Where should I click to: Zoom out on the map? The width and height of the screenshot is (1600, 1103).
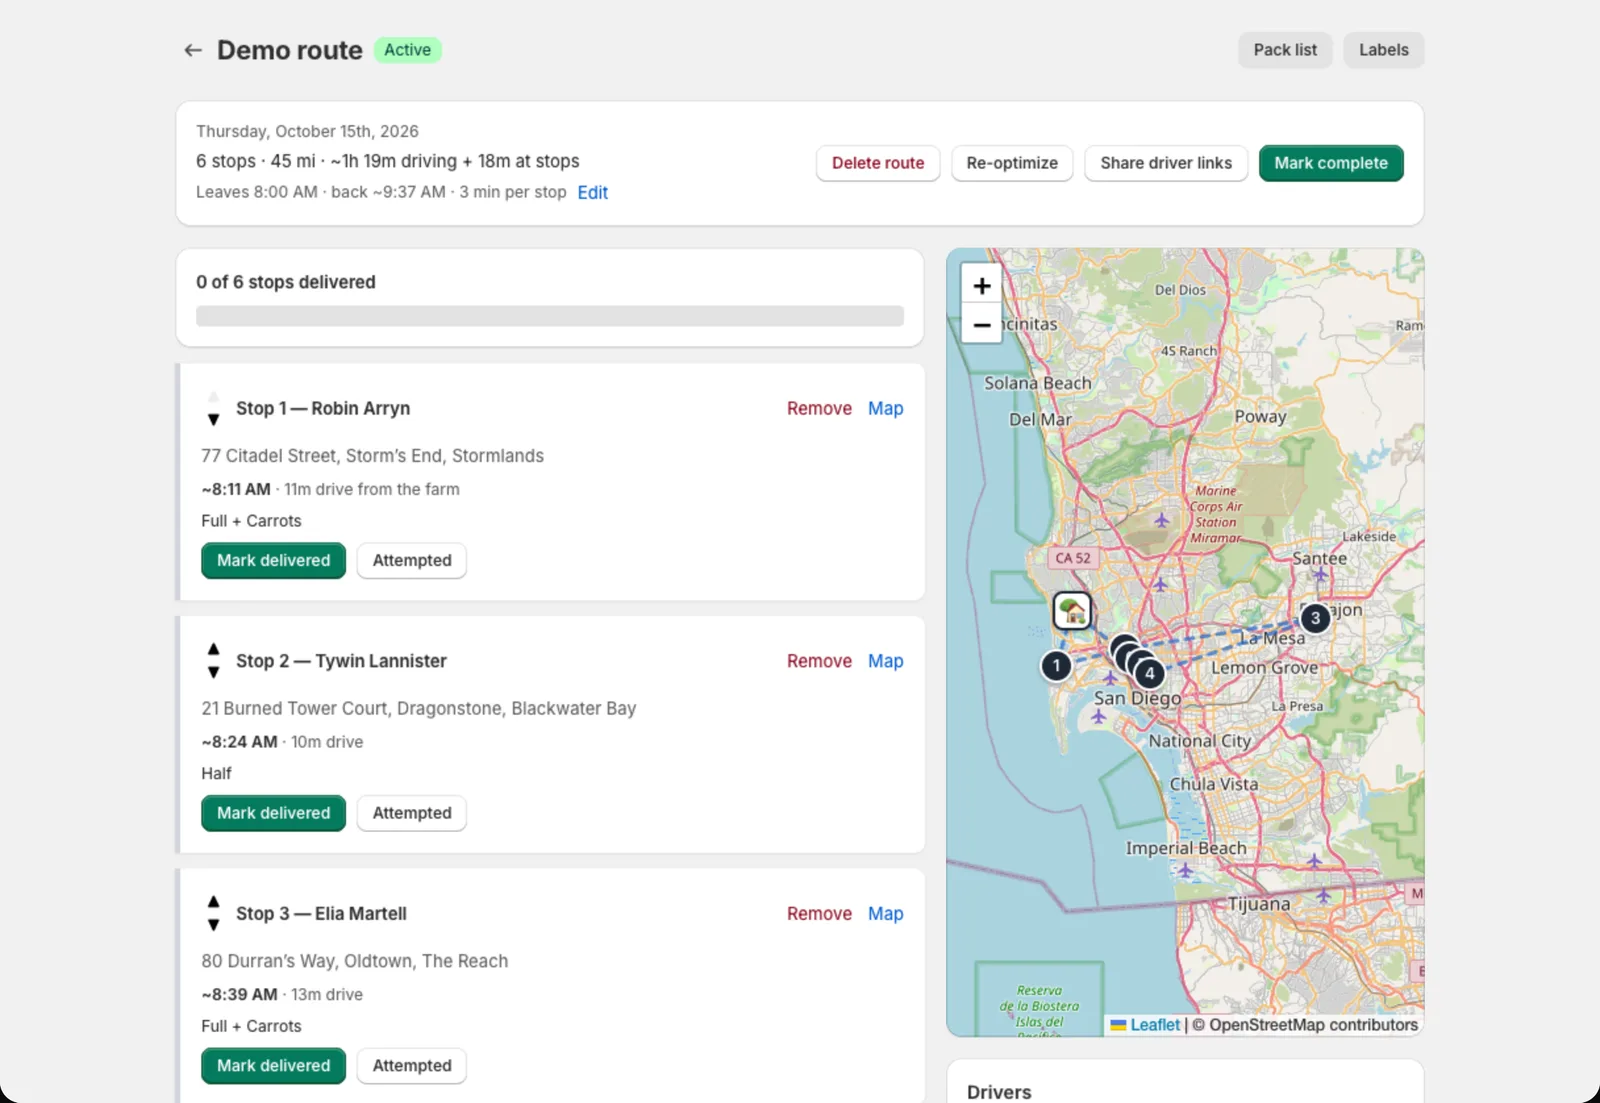click(x=982, y=325)
